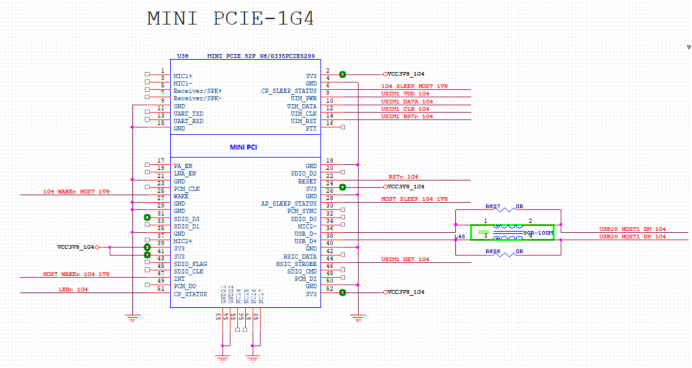Select the HSIC_DATA pin label
Screen dimensions: 692x368
pyautogui.click(x=300, y=256)
